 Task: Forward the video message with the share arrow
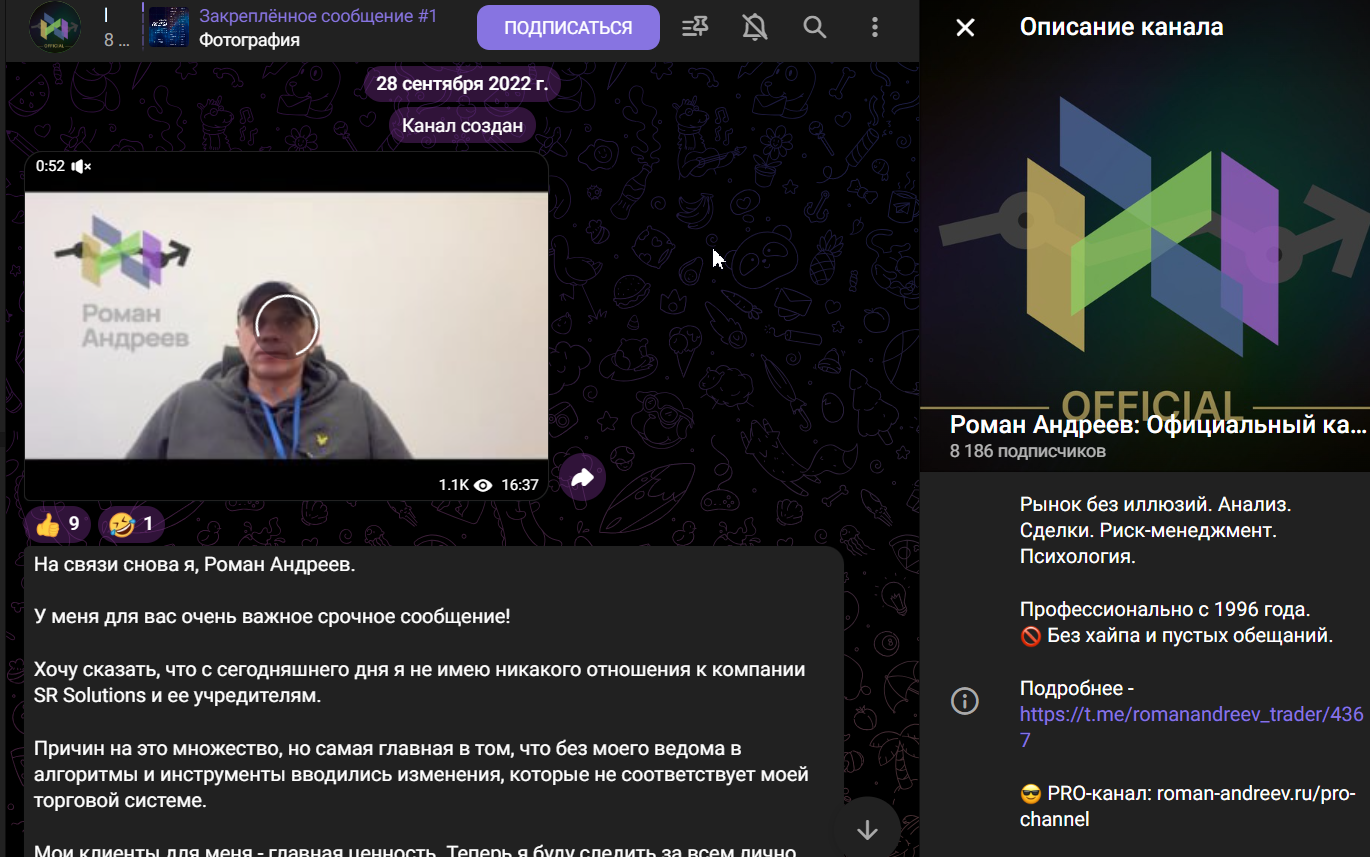click(x=582, y=478)
